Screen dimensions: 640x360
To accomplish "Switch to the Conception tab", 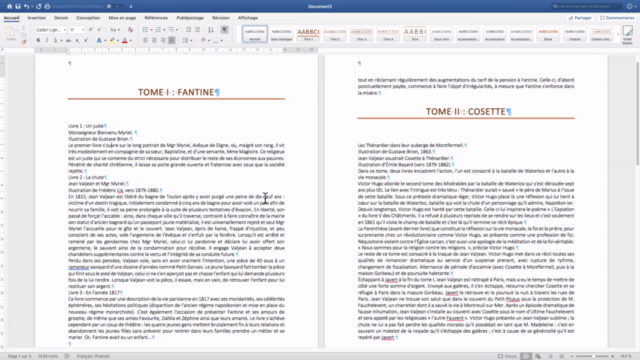I will (88, 18).
